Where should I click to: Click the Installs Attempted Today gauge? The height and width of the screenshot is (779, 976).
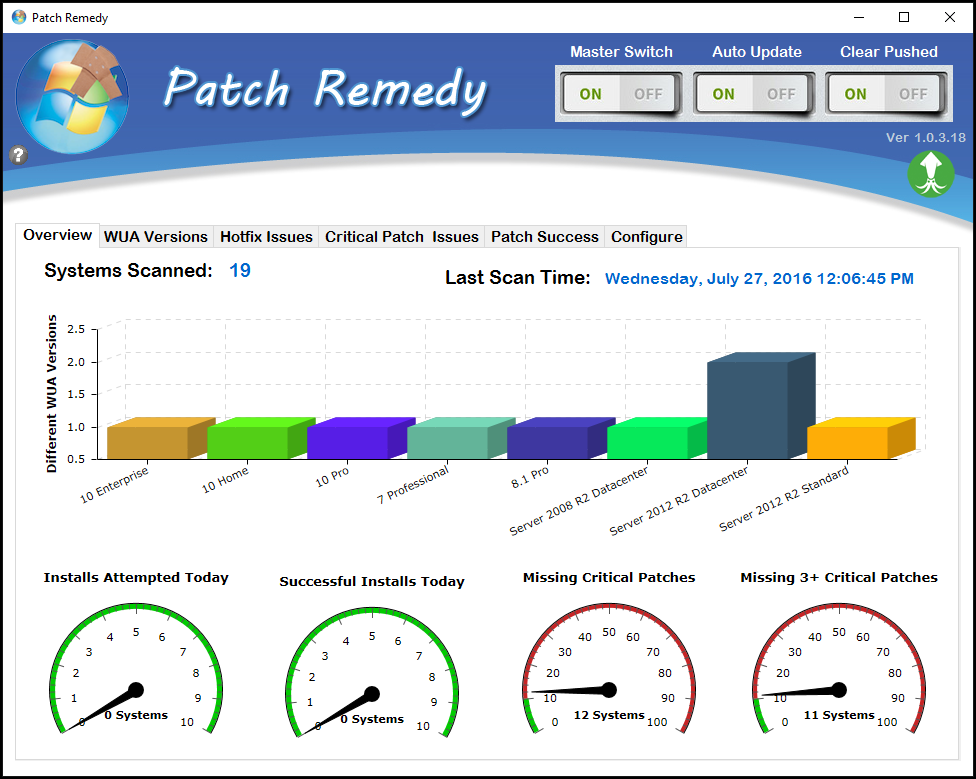[x=136, y=670]
